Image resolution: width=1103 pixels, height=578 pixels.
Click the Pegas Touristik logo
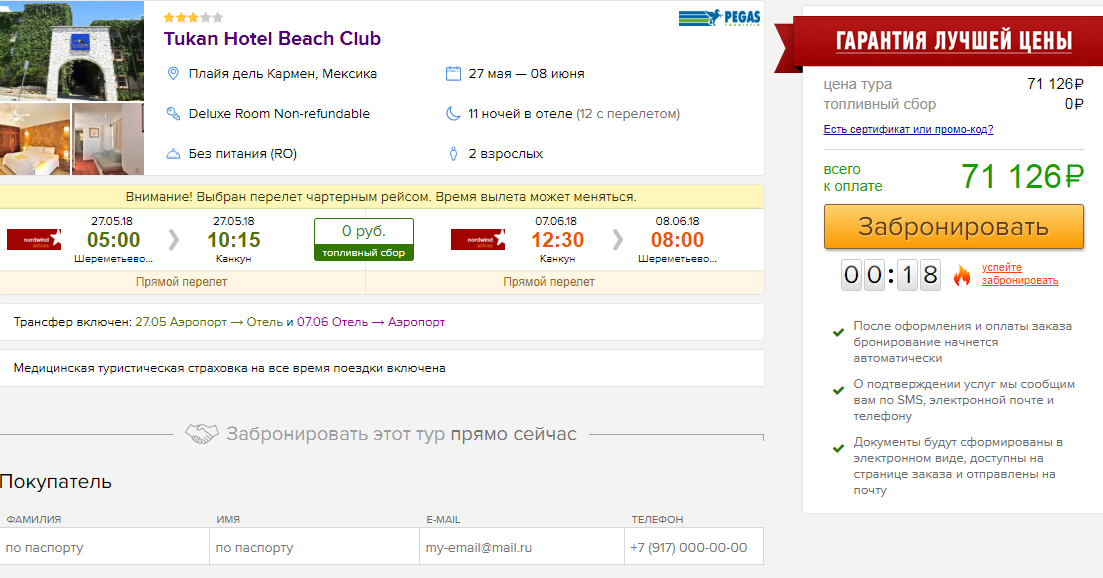(x=719, y=18)
